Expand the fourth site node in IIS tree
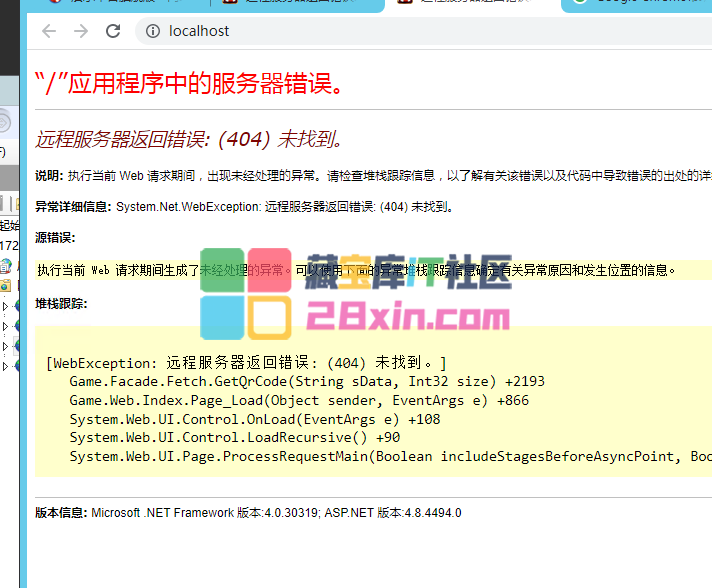 tap(5, 366)
